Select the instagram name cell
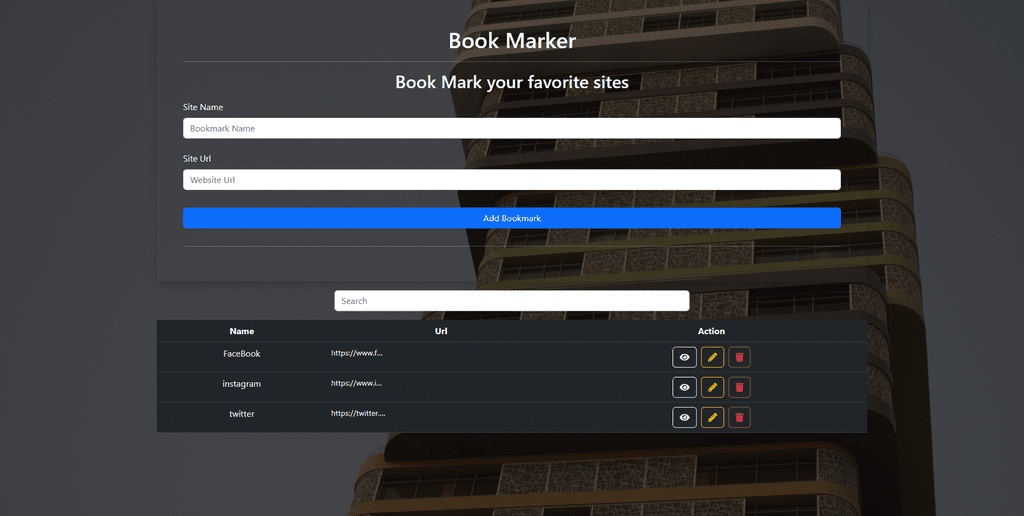Viewport: 1024px width, 516px height. click(x=242, y=383)
